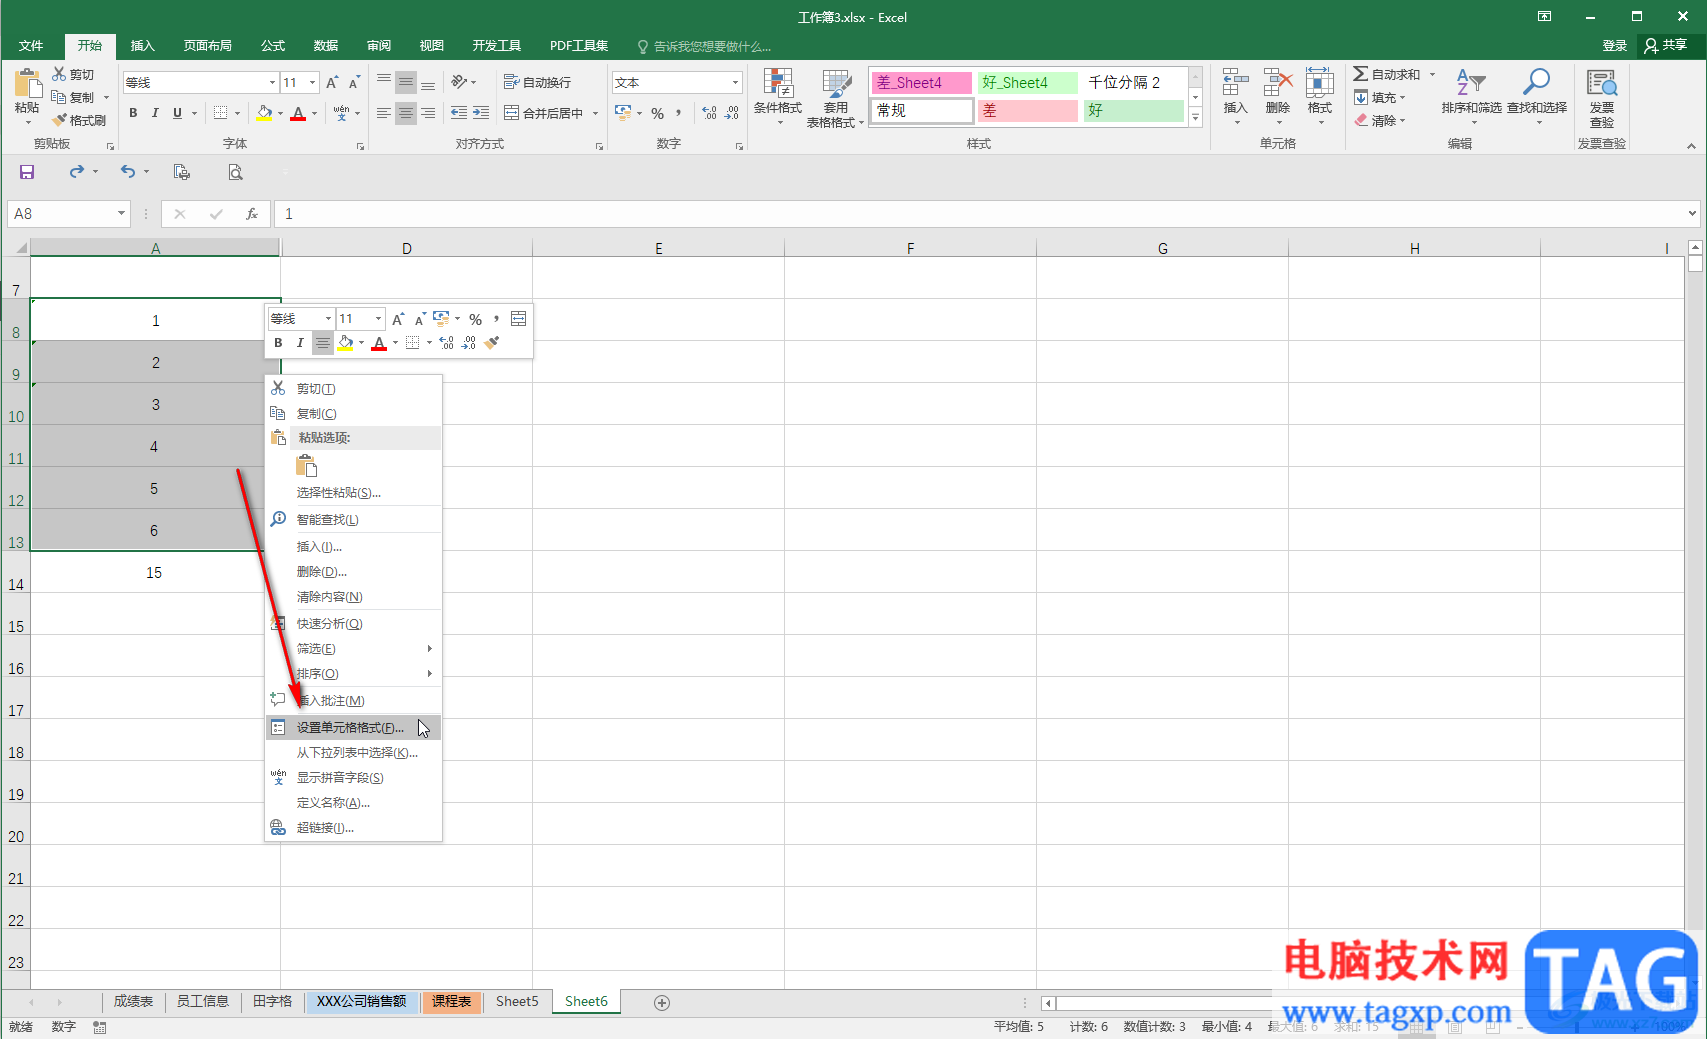This screenshot has width=1707, height=1039.
Task: Increase font size in the ribbon
Action: (x=332, y=82)
